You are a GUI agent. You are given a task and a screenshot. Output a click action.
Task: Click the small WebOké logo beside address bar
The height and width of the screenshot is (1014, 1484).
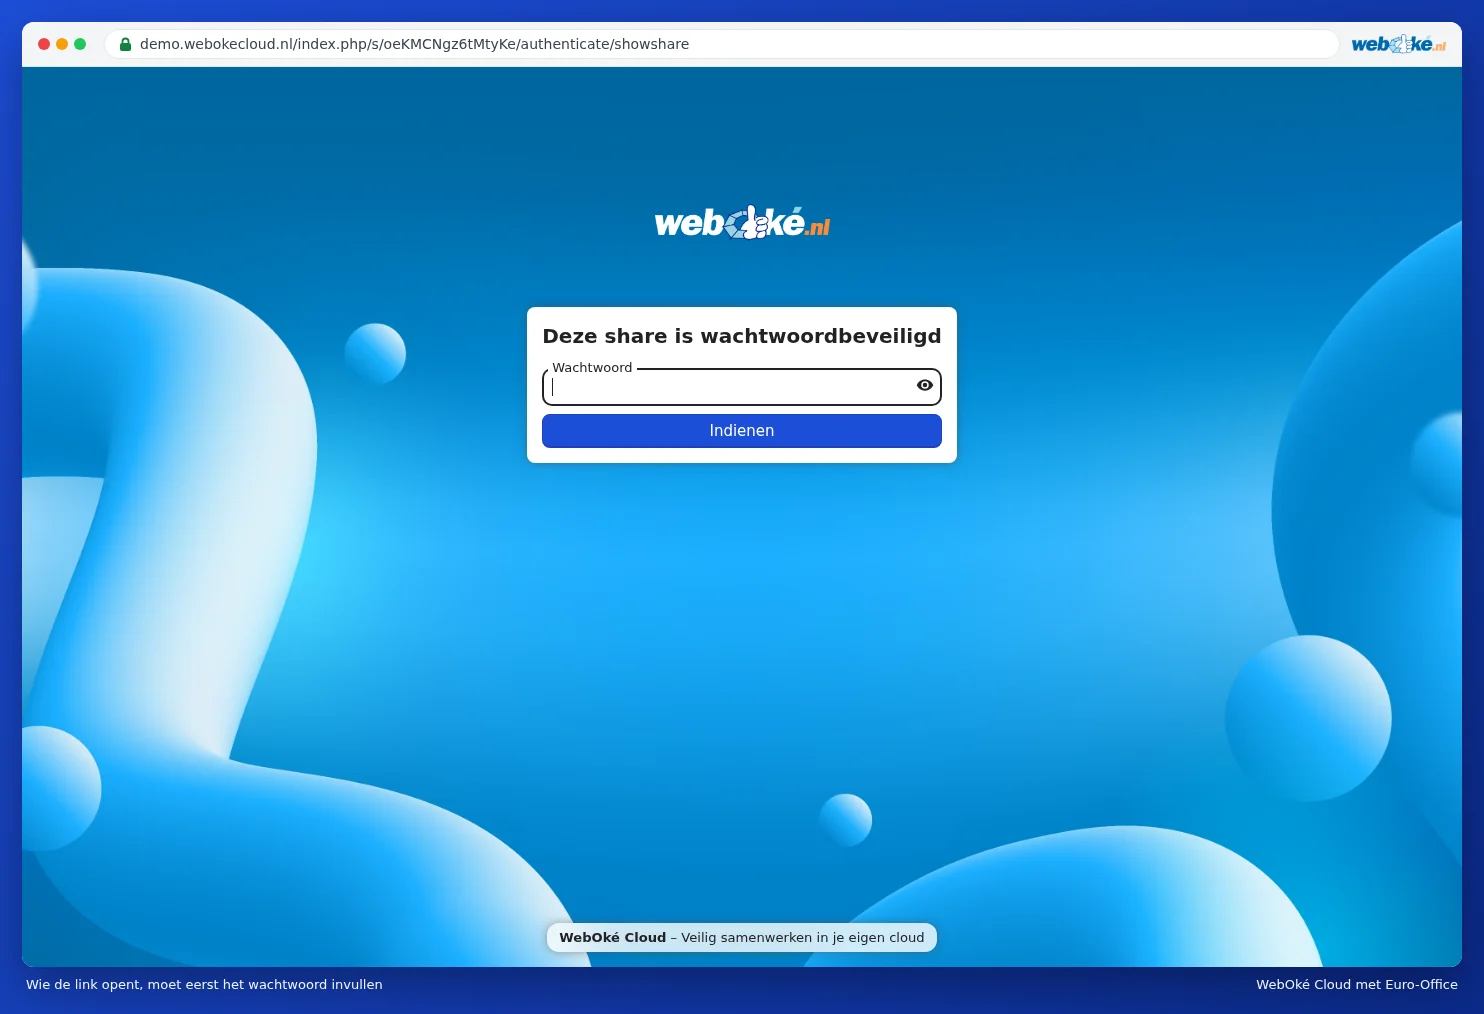(1398, 44)
